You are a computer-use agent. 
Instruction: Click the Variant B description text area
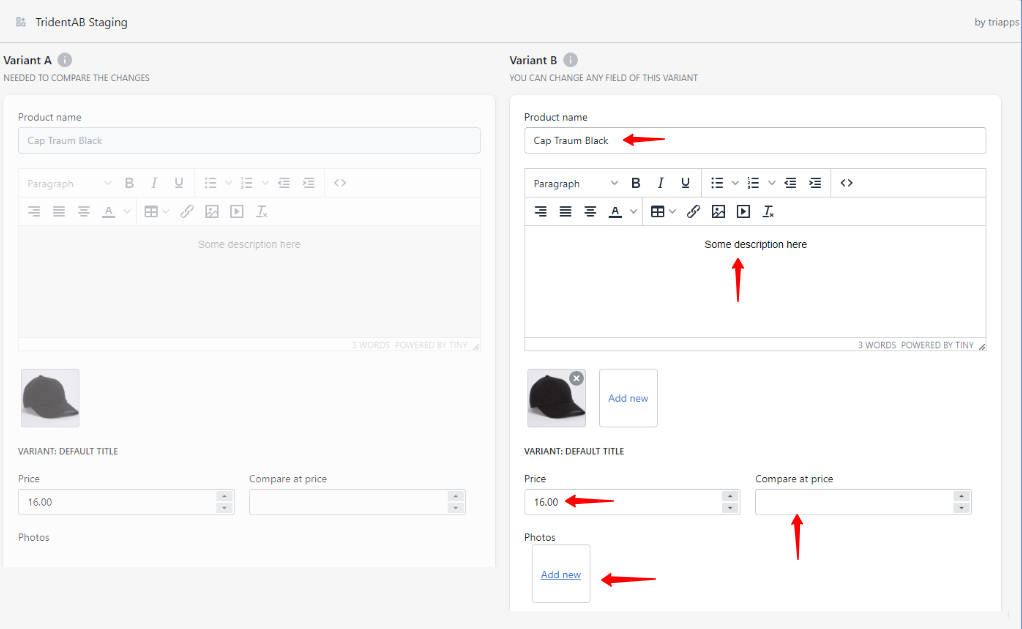tap(755, 282)
